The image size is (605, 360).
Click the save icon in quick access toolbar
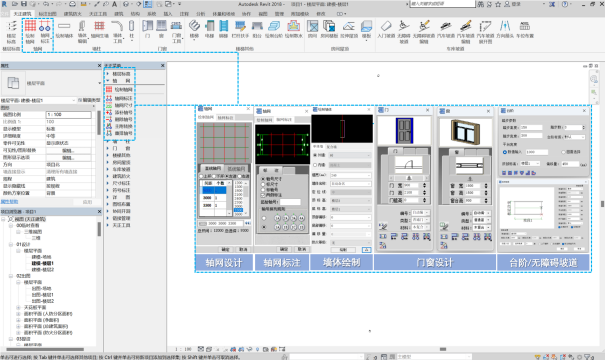[24, 4]
